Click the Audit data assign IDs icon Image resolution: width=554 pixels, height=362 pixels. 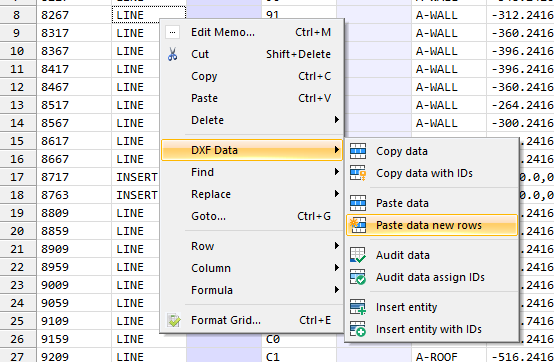[x=358, y=277]
